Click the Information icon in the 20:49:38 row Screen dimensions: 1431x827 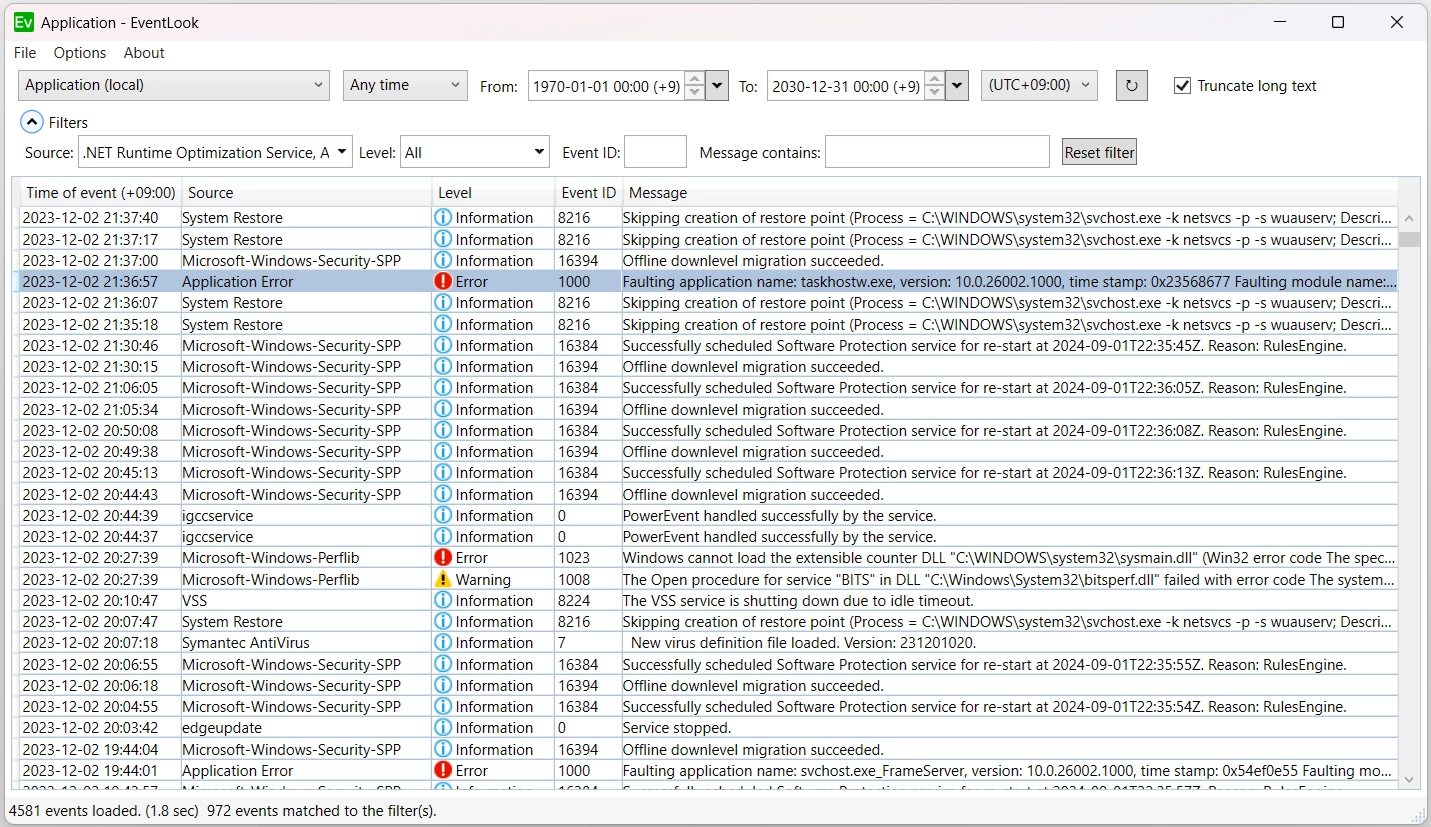click(443, 452)
